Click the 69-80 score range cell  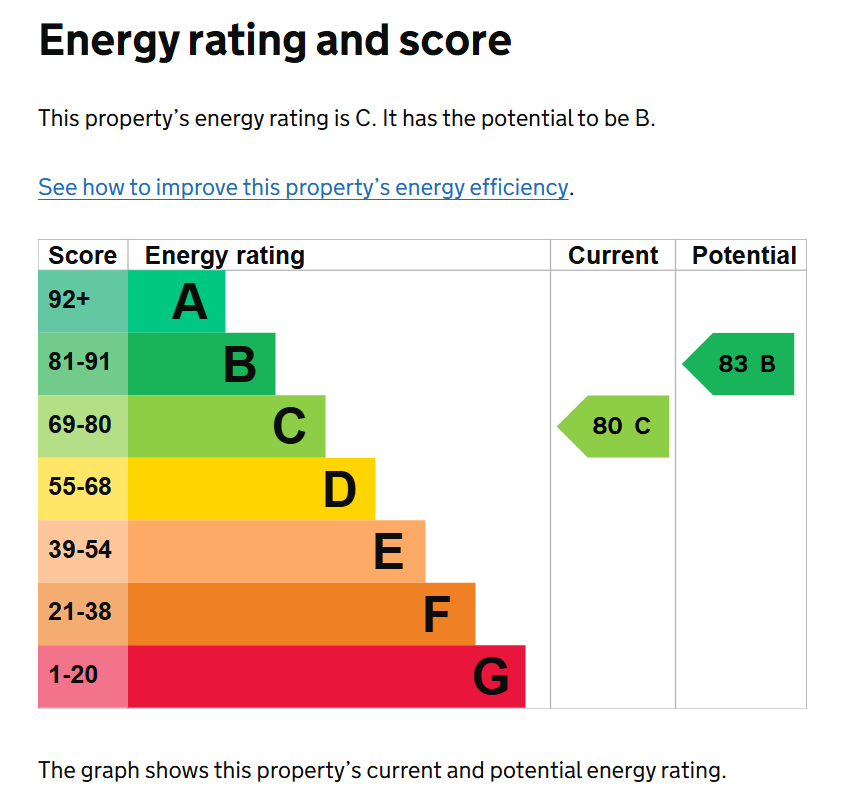coord(83,426)
